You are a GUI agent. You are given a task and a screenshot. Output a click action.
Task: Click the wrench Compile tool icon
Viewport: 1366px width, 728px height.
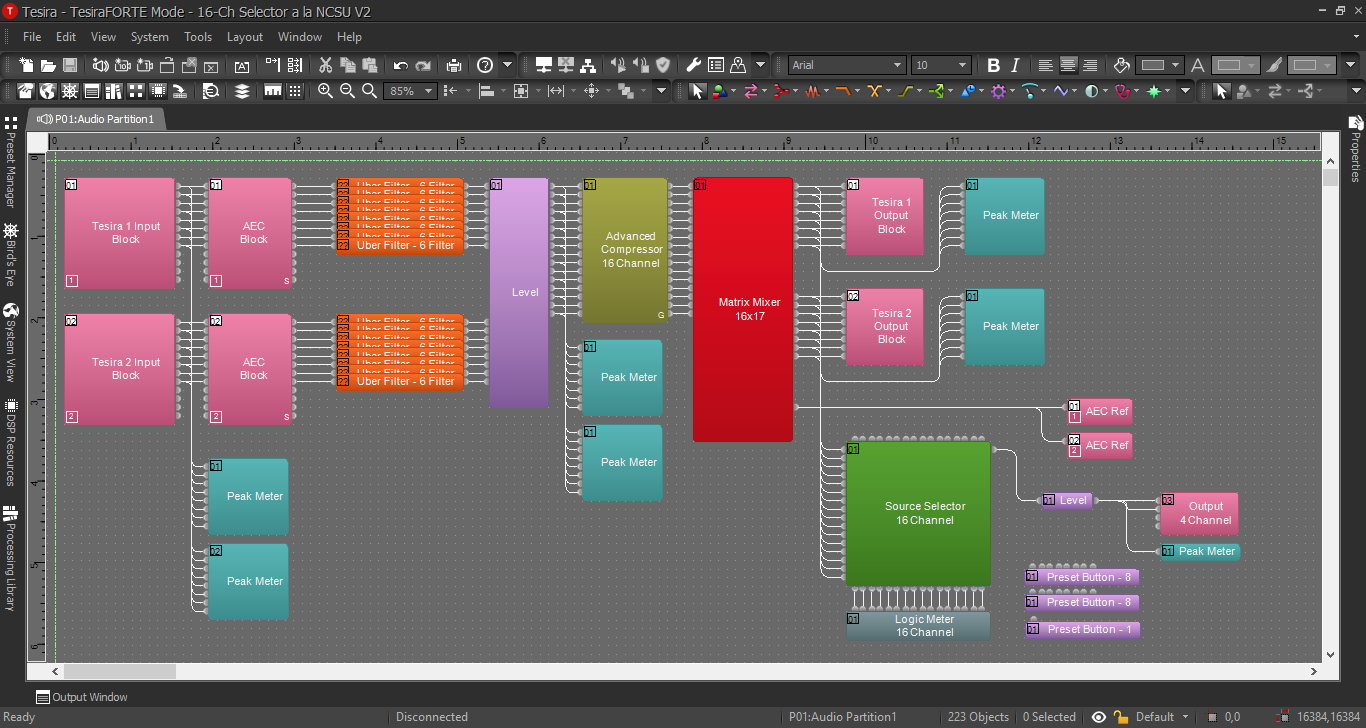tap(693, 65)
